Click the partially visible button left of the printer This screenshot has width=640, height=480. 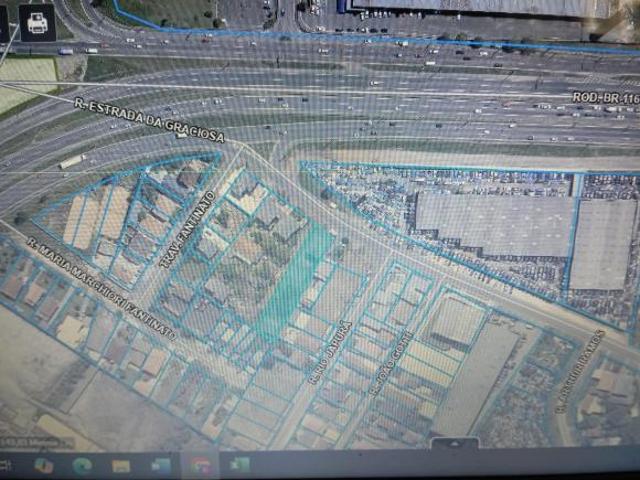pyautogui.click(x=4, y=23)
